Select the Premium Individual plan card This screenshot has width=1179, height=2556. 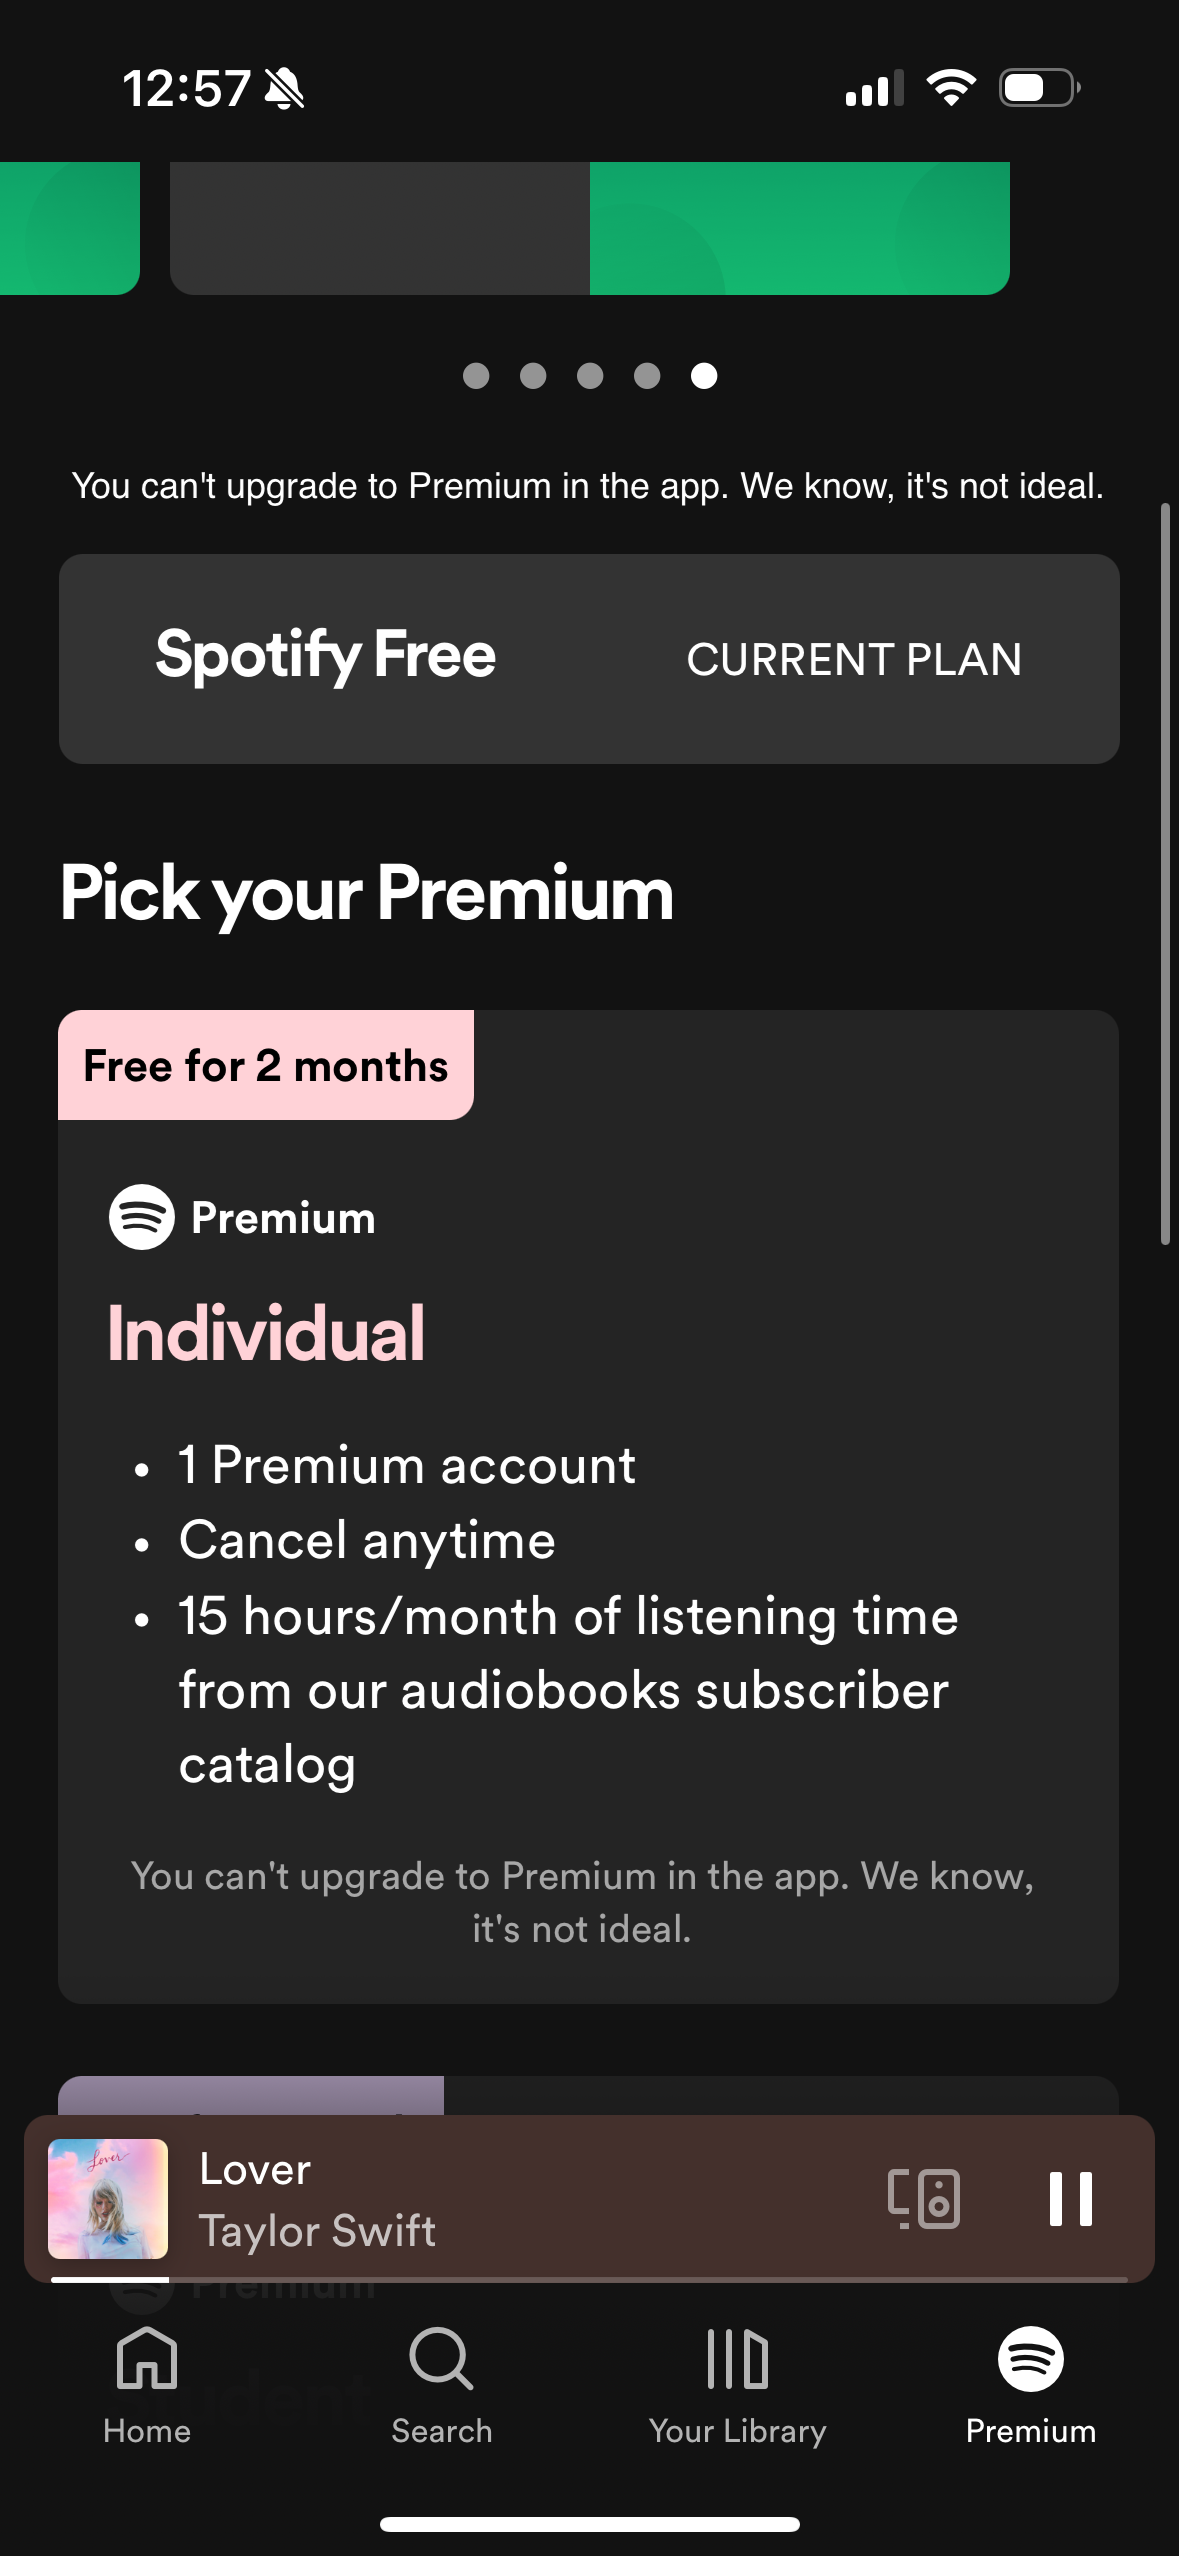(x=590, y=1500)
